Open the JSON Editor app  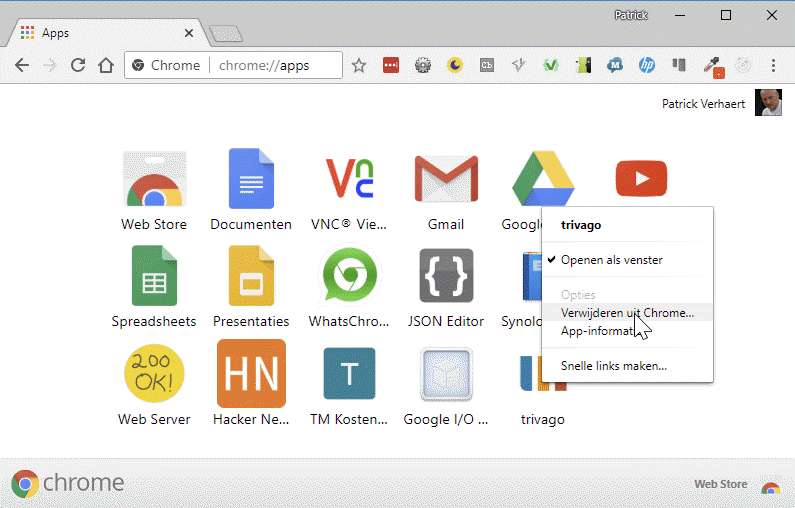click(445, 277)
